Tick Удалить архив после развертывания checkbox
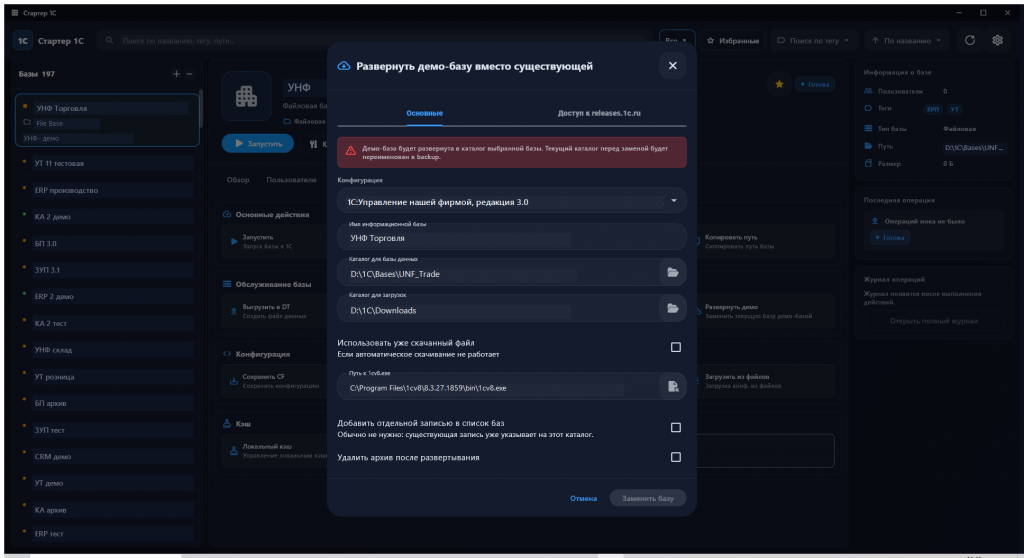 (x=675, y=457)
